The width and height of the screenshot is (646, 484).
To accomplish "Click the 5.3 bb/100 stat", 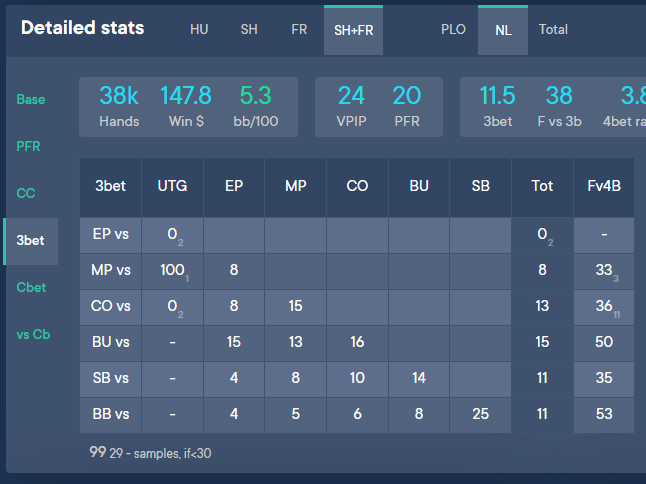I will coord(256,107).
